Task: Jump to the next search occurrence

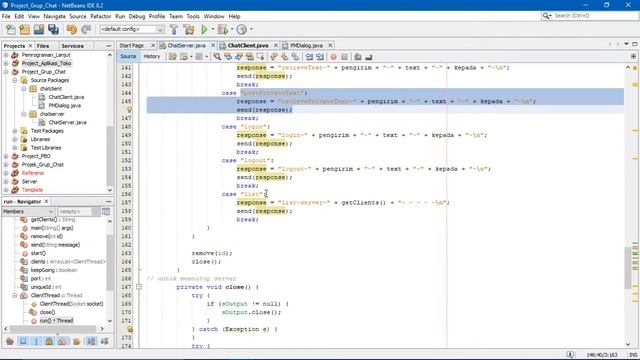Action: [239, 57]
